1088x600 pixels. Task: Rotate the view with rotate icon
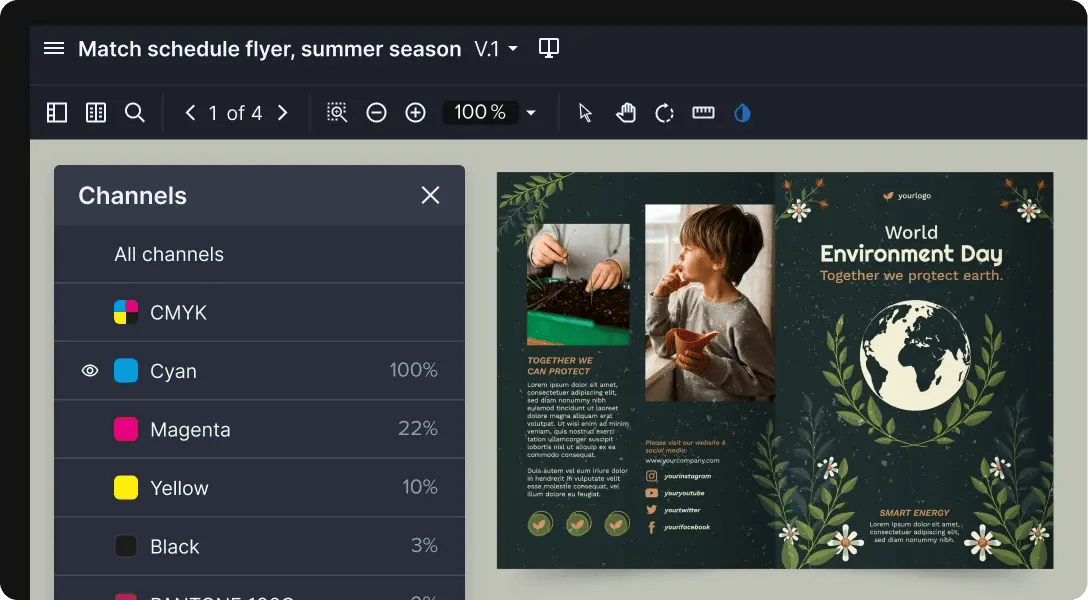[664, 113]
